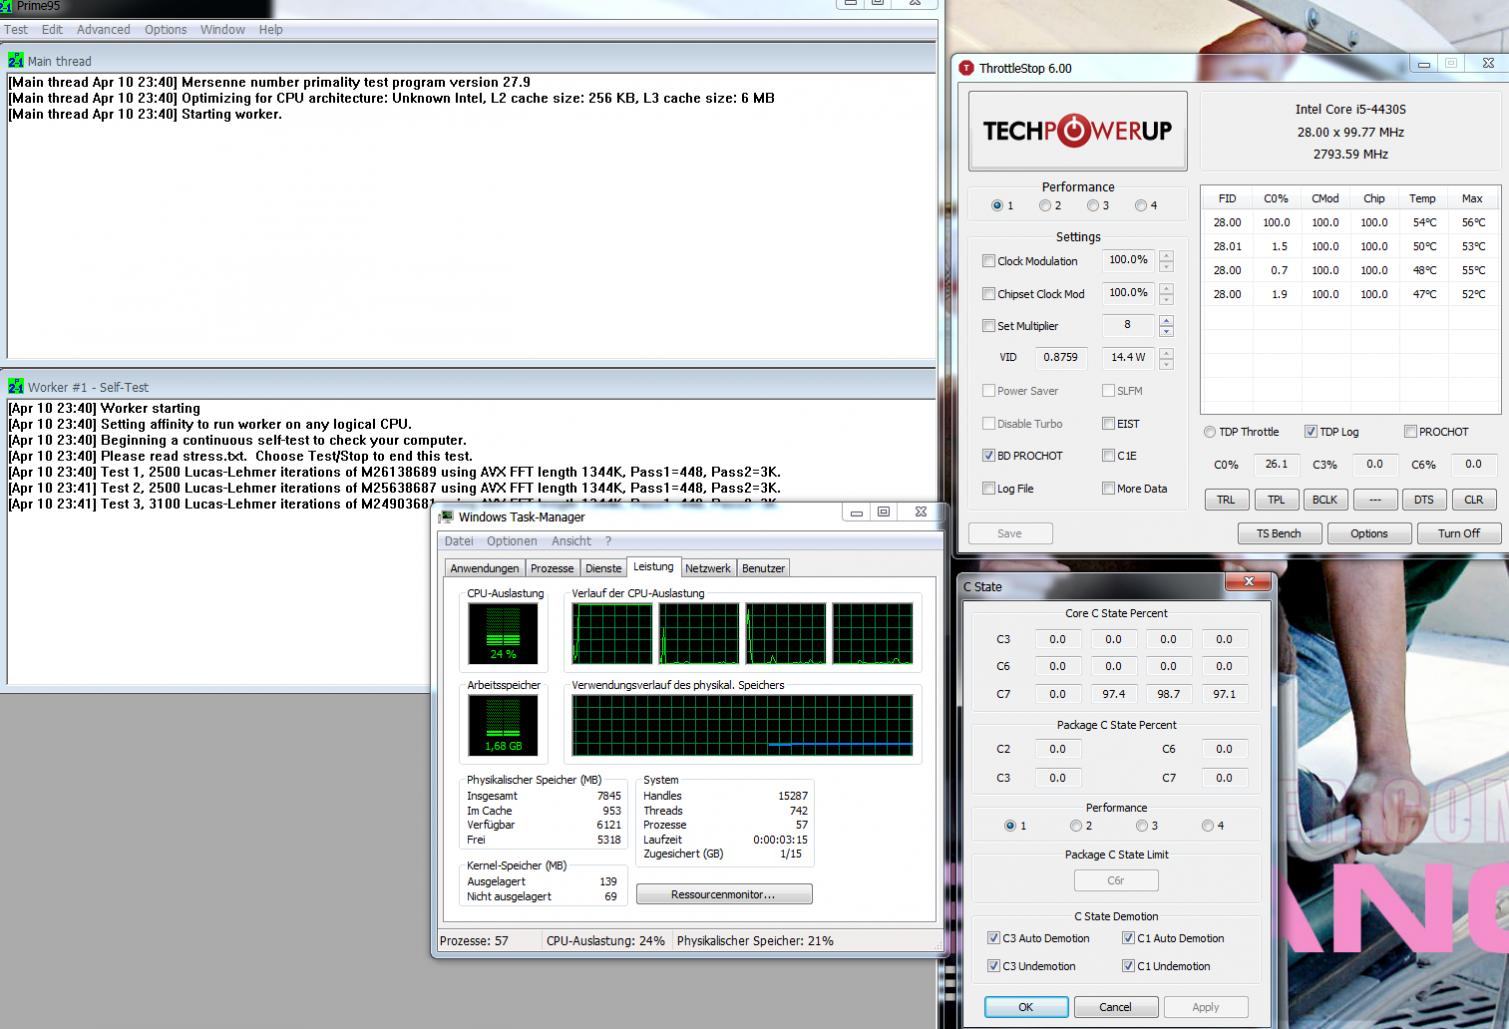Viewport: 1509px width, 1029px height.
Task: Select ThrottleStop performance profile 2
Action: point(1044,206)
